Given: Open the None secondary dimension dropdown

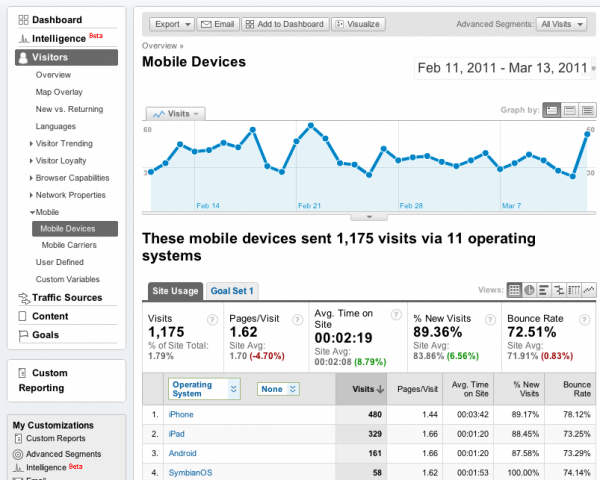Looking at the screenshot, I should [x=278, y=389].
